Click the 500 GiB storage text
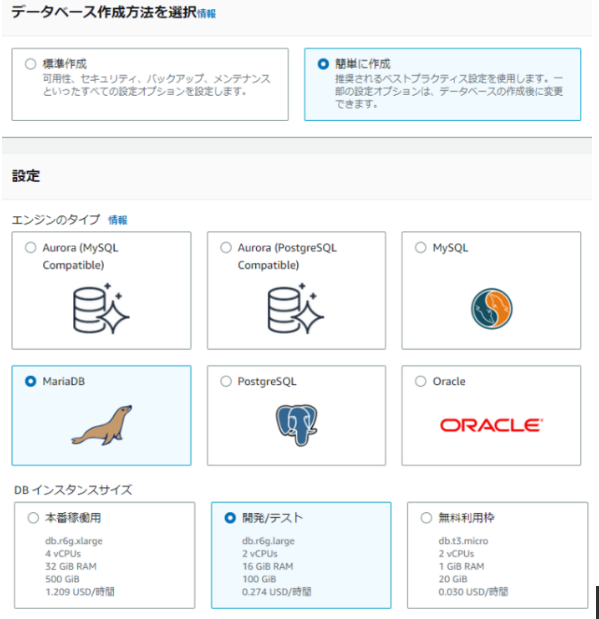The image size is (599, 619). click(x=62, y=579)
